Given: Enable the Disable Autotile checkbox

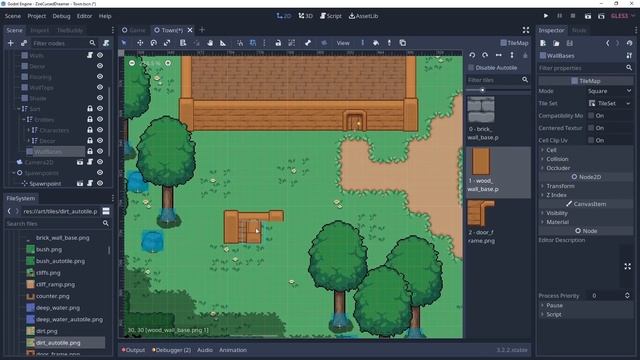Looking at the screenshot, I should [471, 68].
